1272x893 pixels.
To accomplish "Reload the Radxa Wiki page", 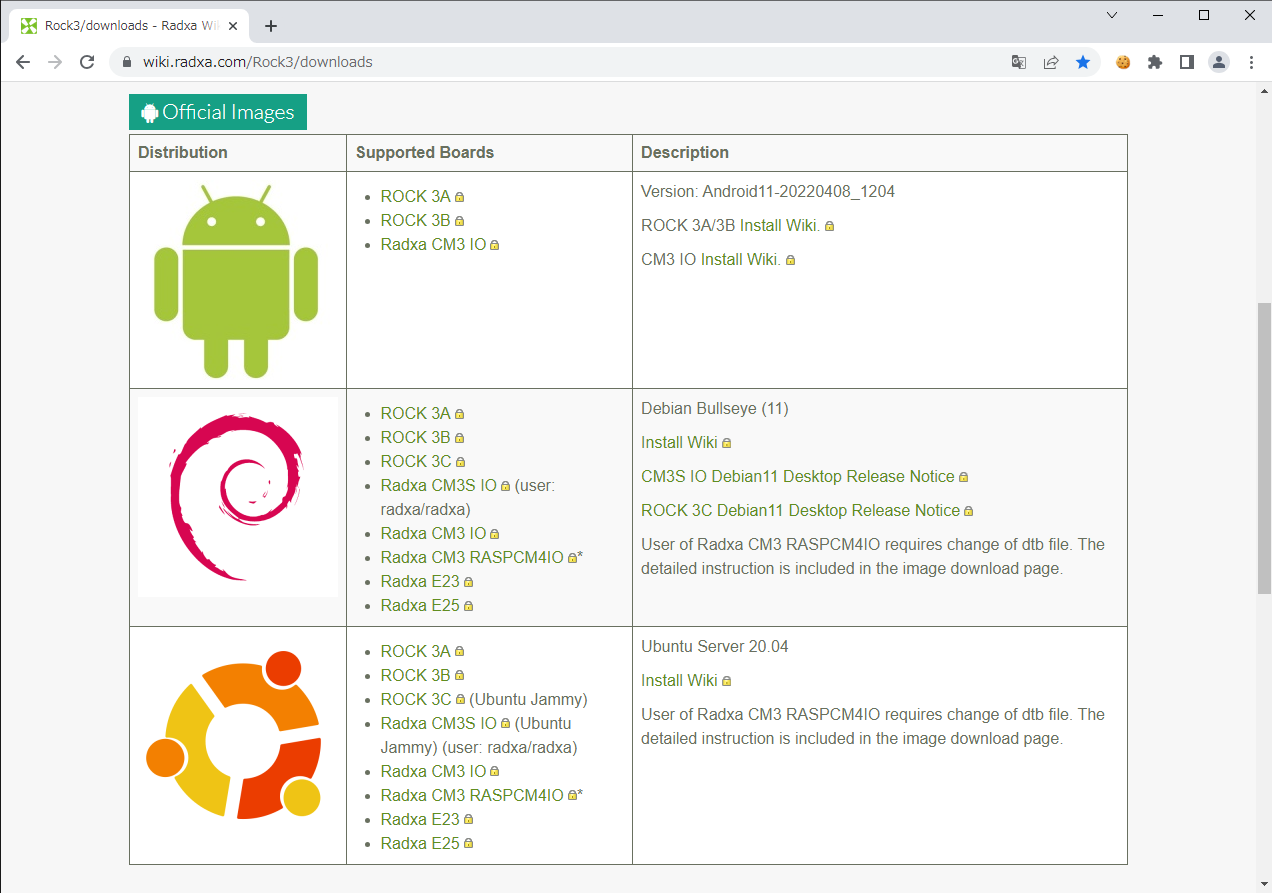I will point(87,62).
